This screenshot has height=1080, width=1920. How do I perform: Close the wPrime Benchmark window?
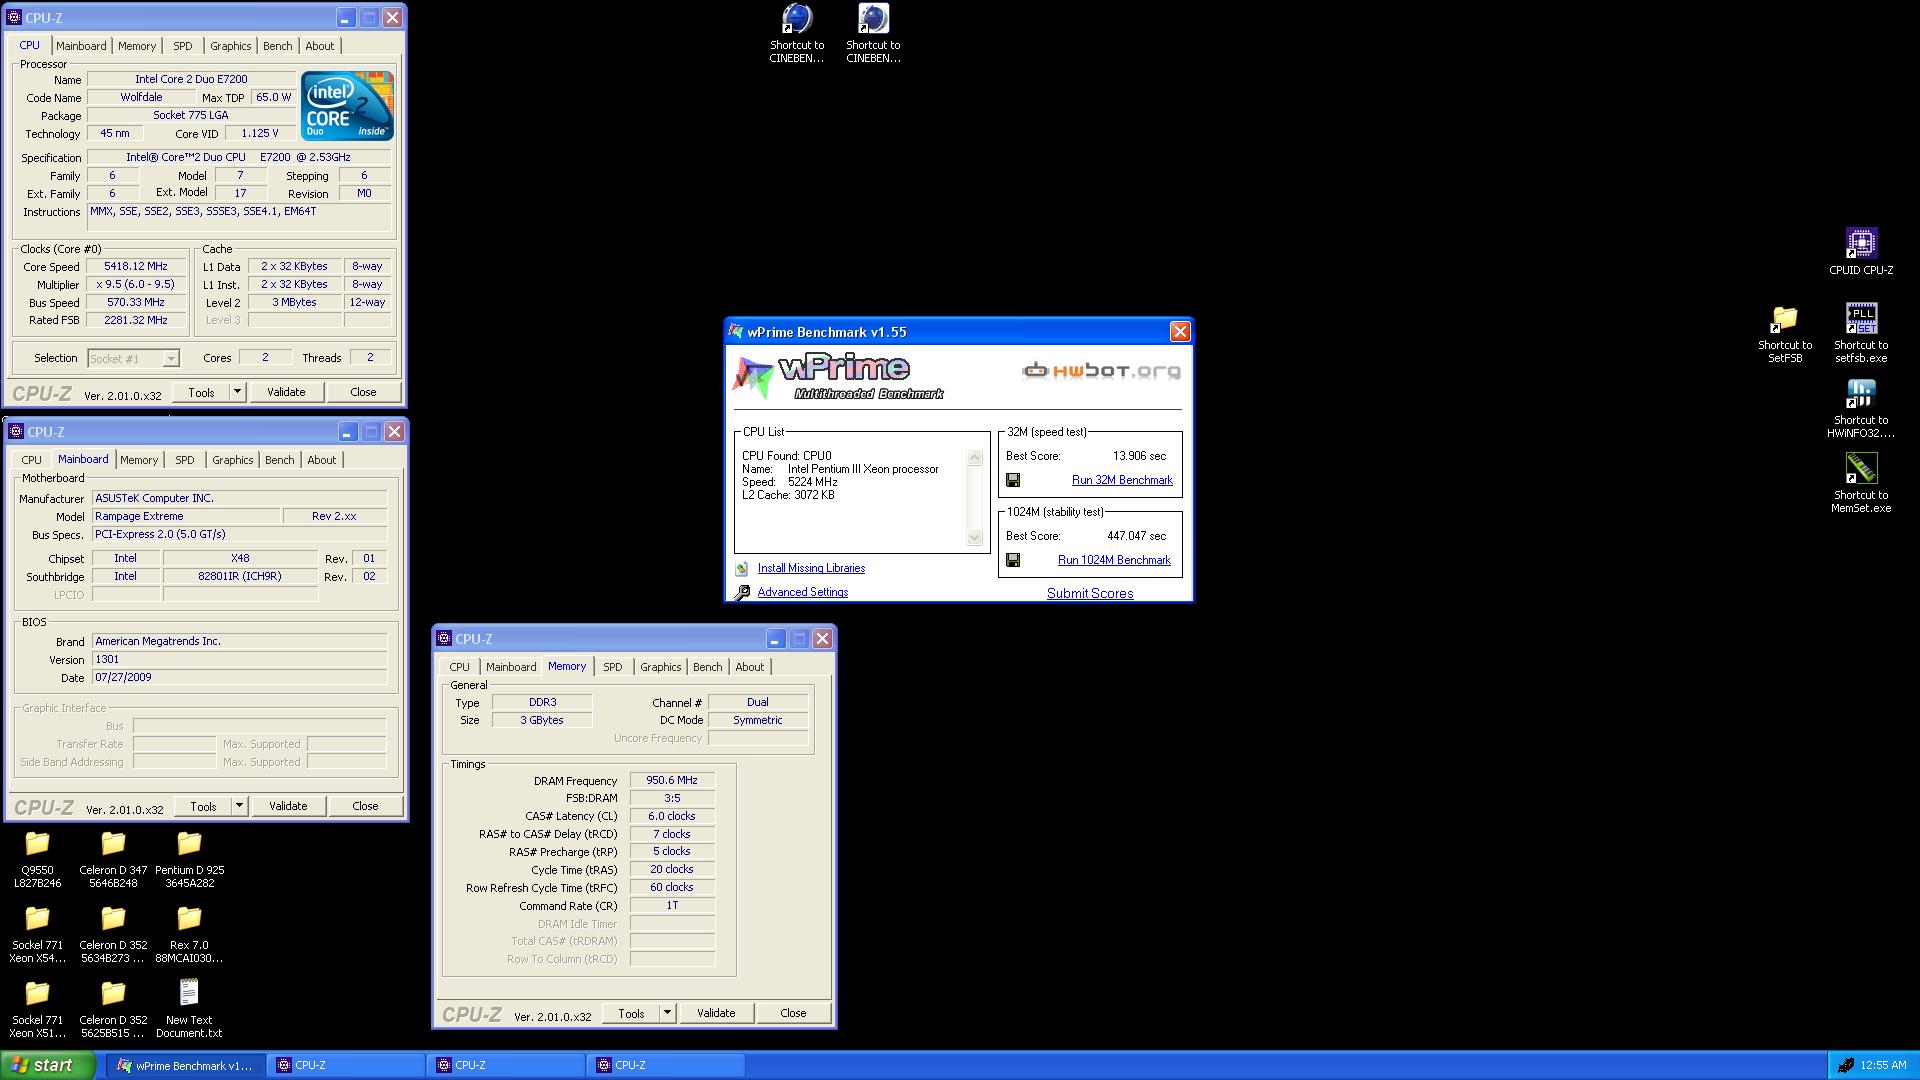tap(1180, 332)
